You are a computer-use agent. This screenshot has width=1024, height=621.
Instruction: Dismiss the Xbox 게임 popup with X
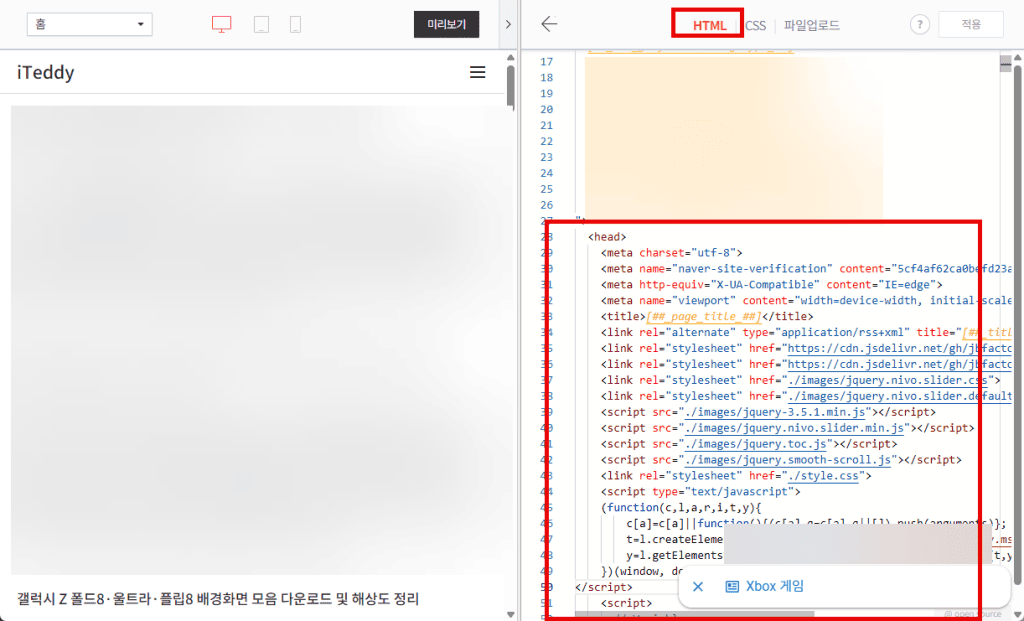(x=697, y=586)
